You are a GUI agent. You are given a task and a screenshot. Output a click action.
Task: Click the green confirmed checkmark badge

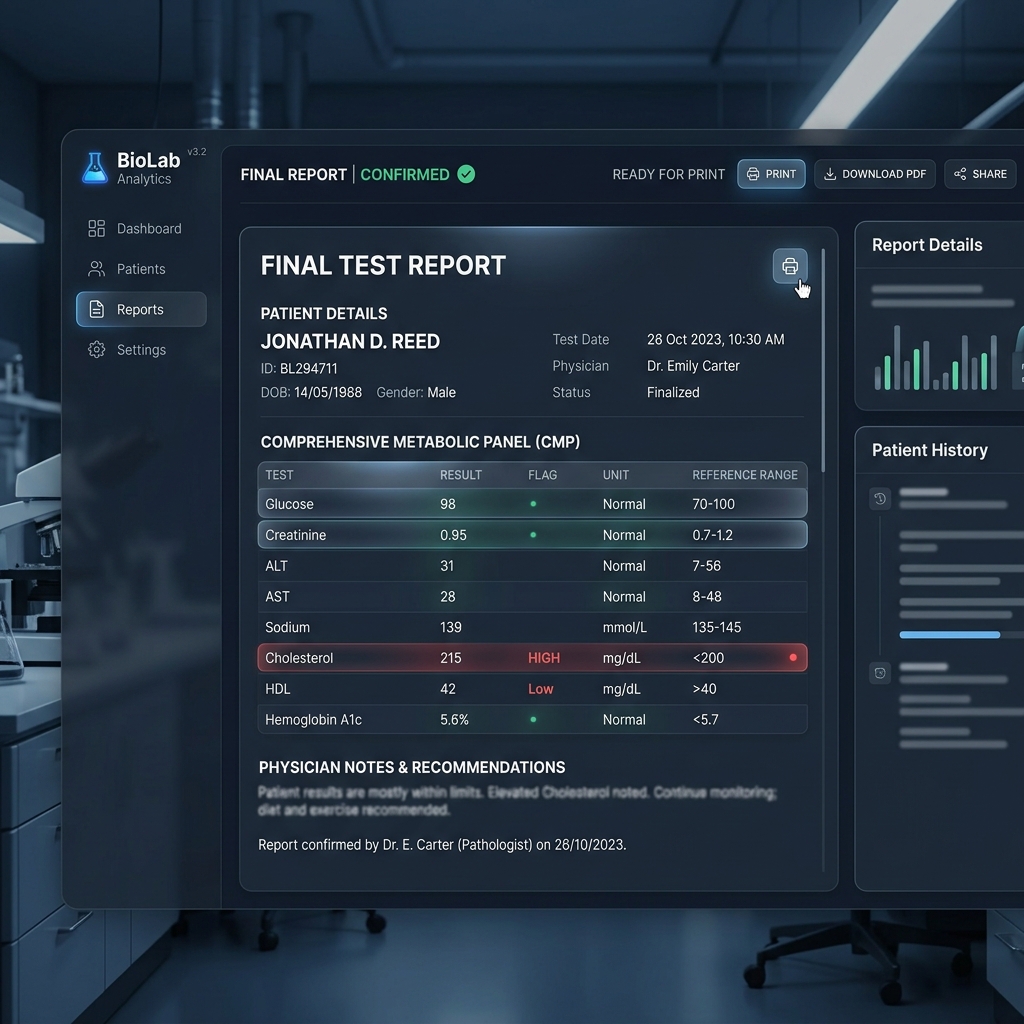[x=466, y=174]
